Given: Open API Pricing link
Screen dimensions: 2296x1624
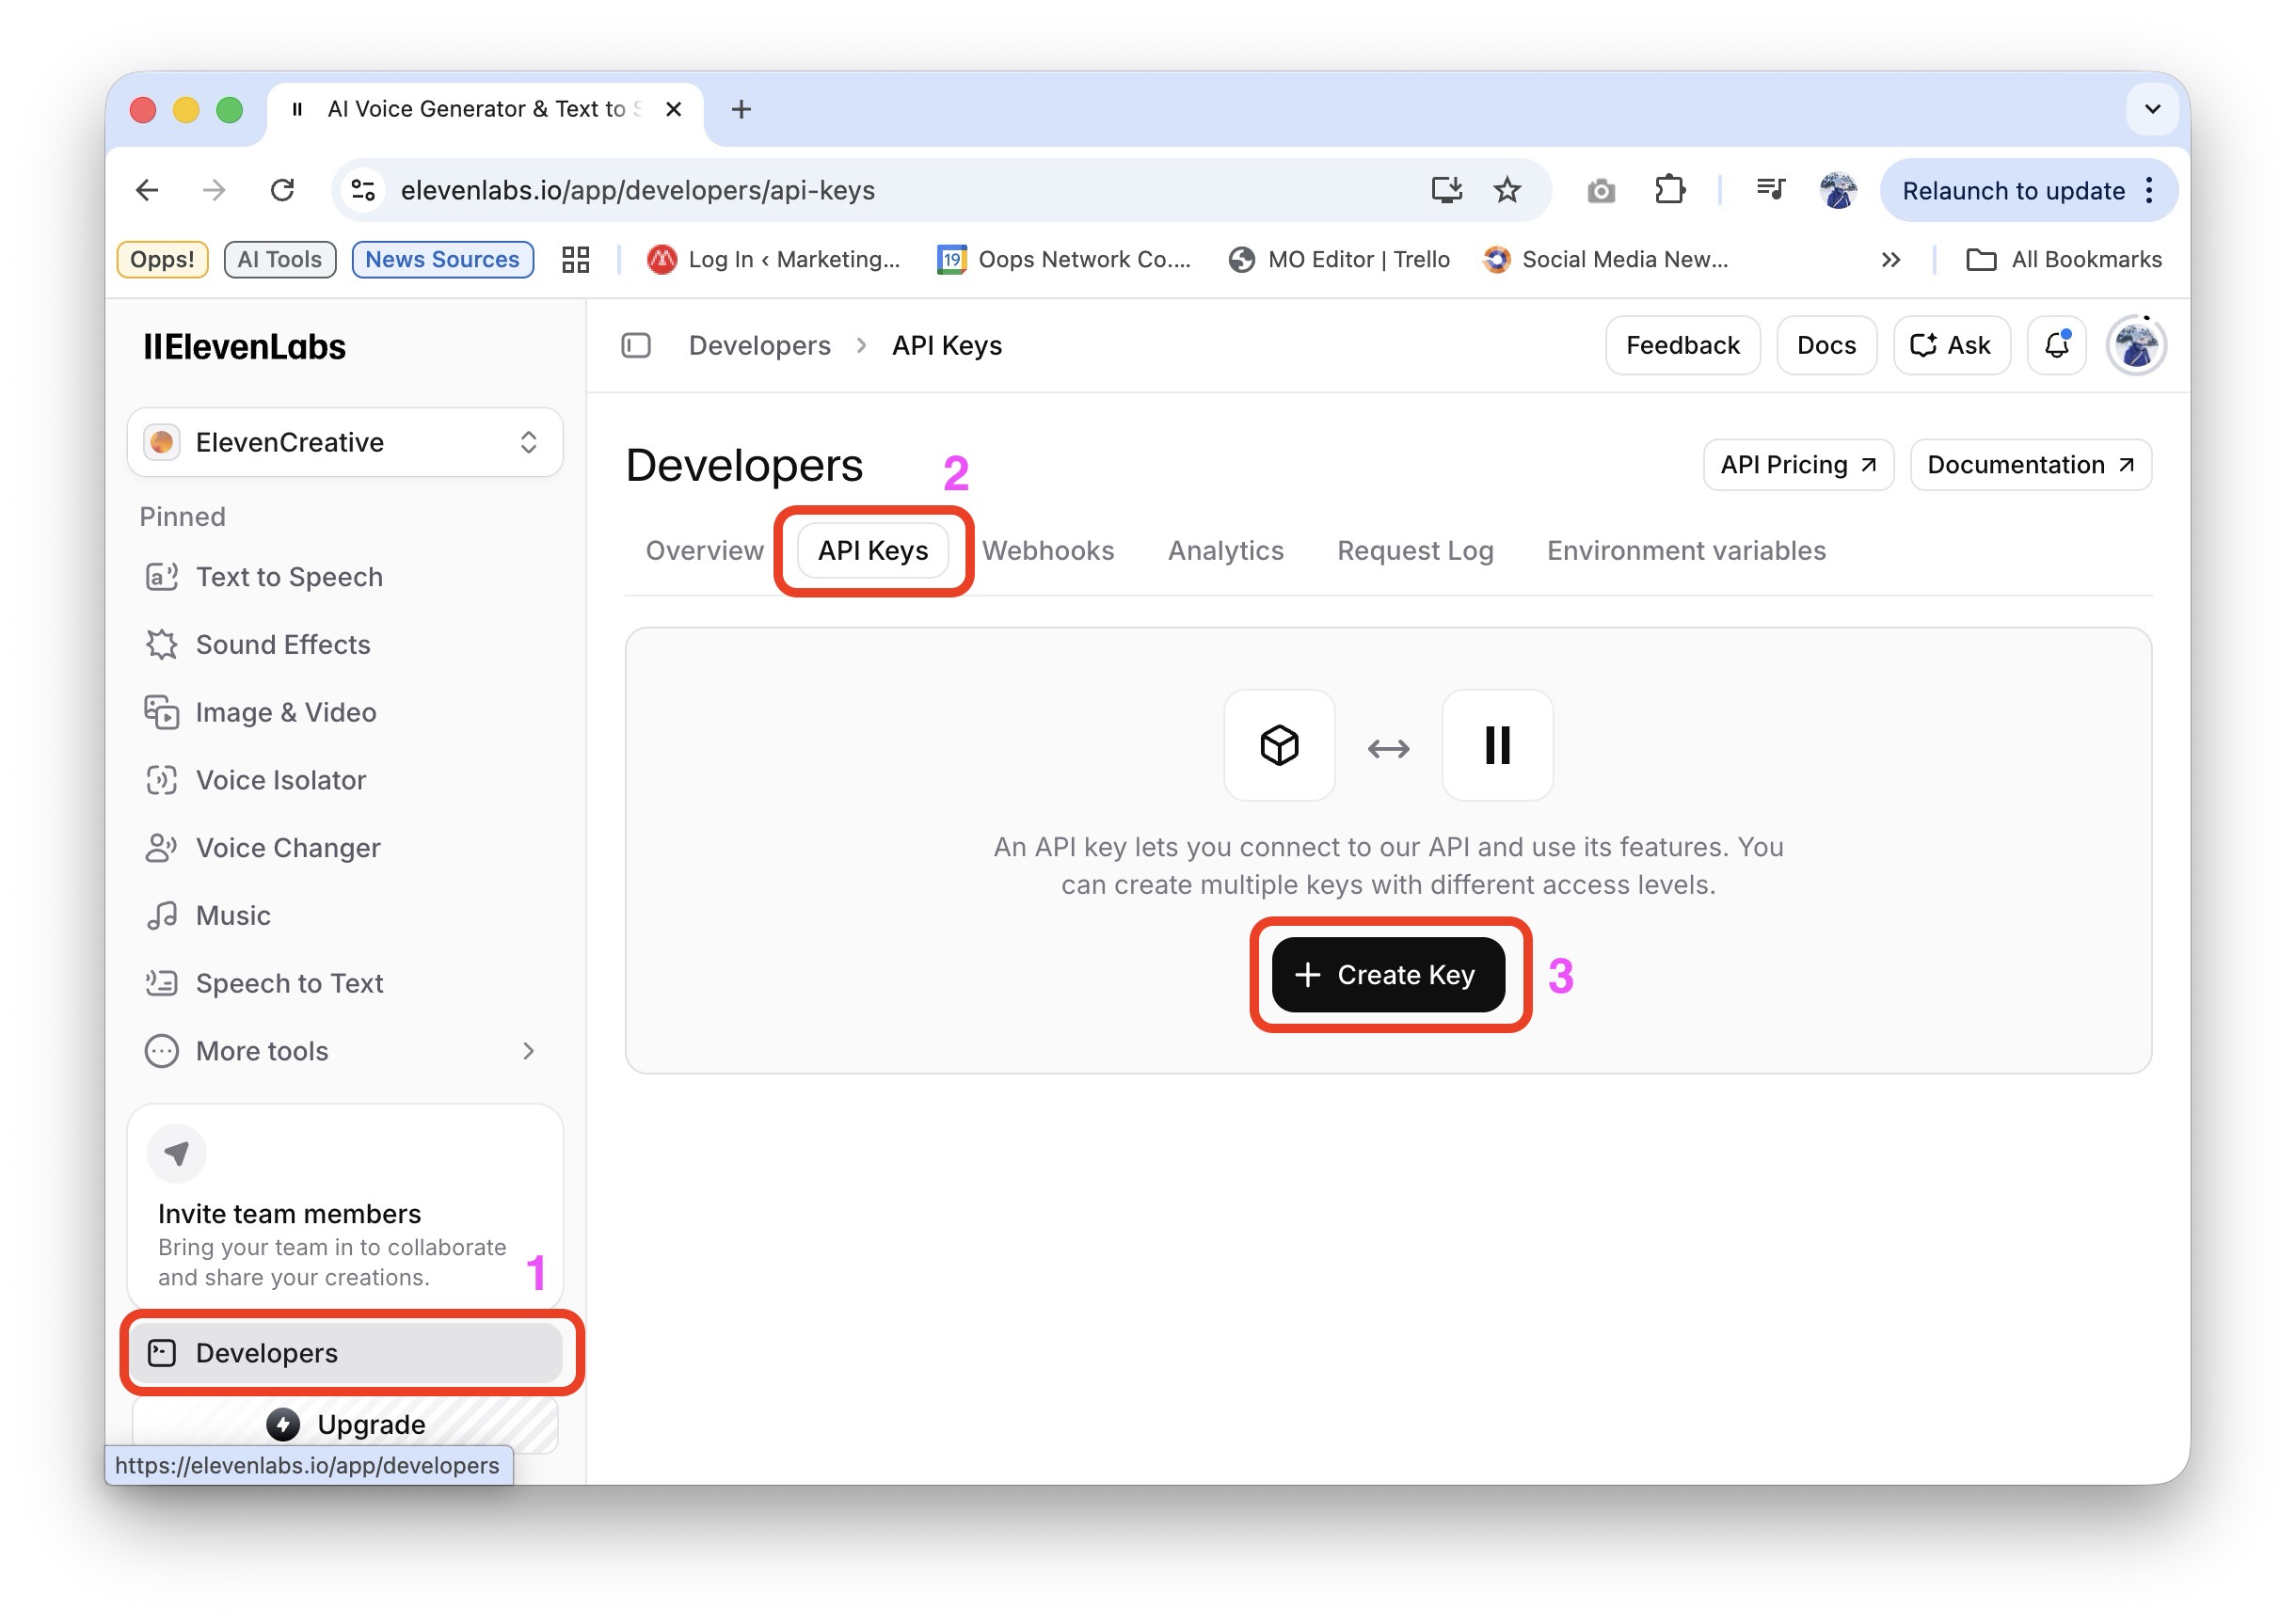Looking at the screenshot, I should (1798, 465).
